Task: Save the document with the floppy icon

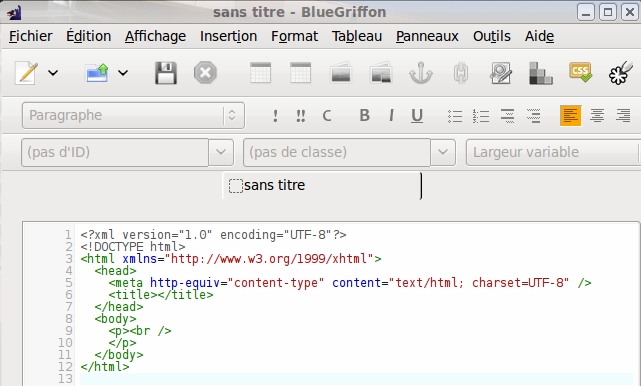Action: click(x=166, y=73)
